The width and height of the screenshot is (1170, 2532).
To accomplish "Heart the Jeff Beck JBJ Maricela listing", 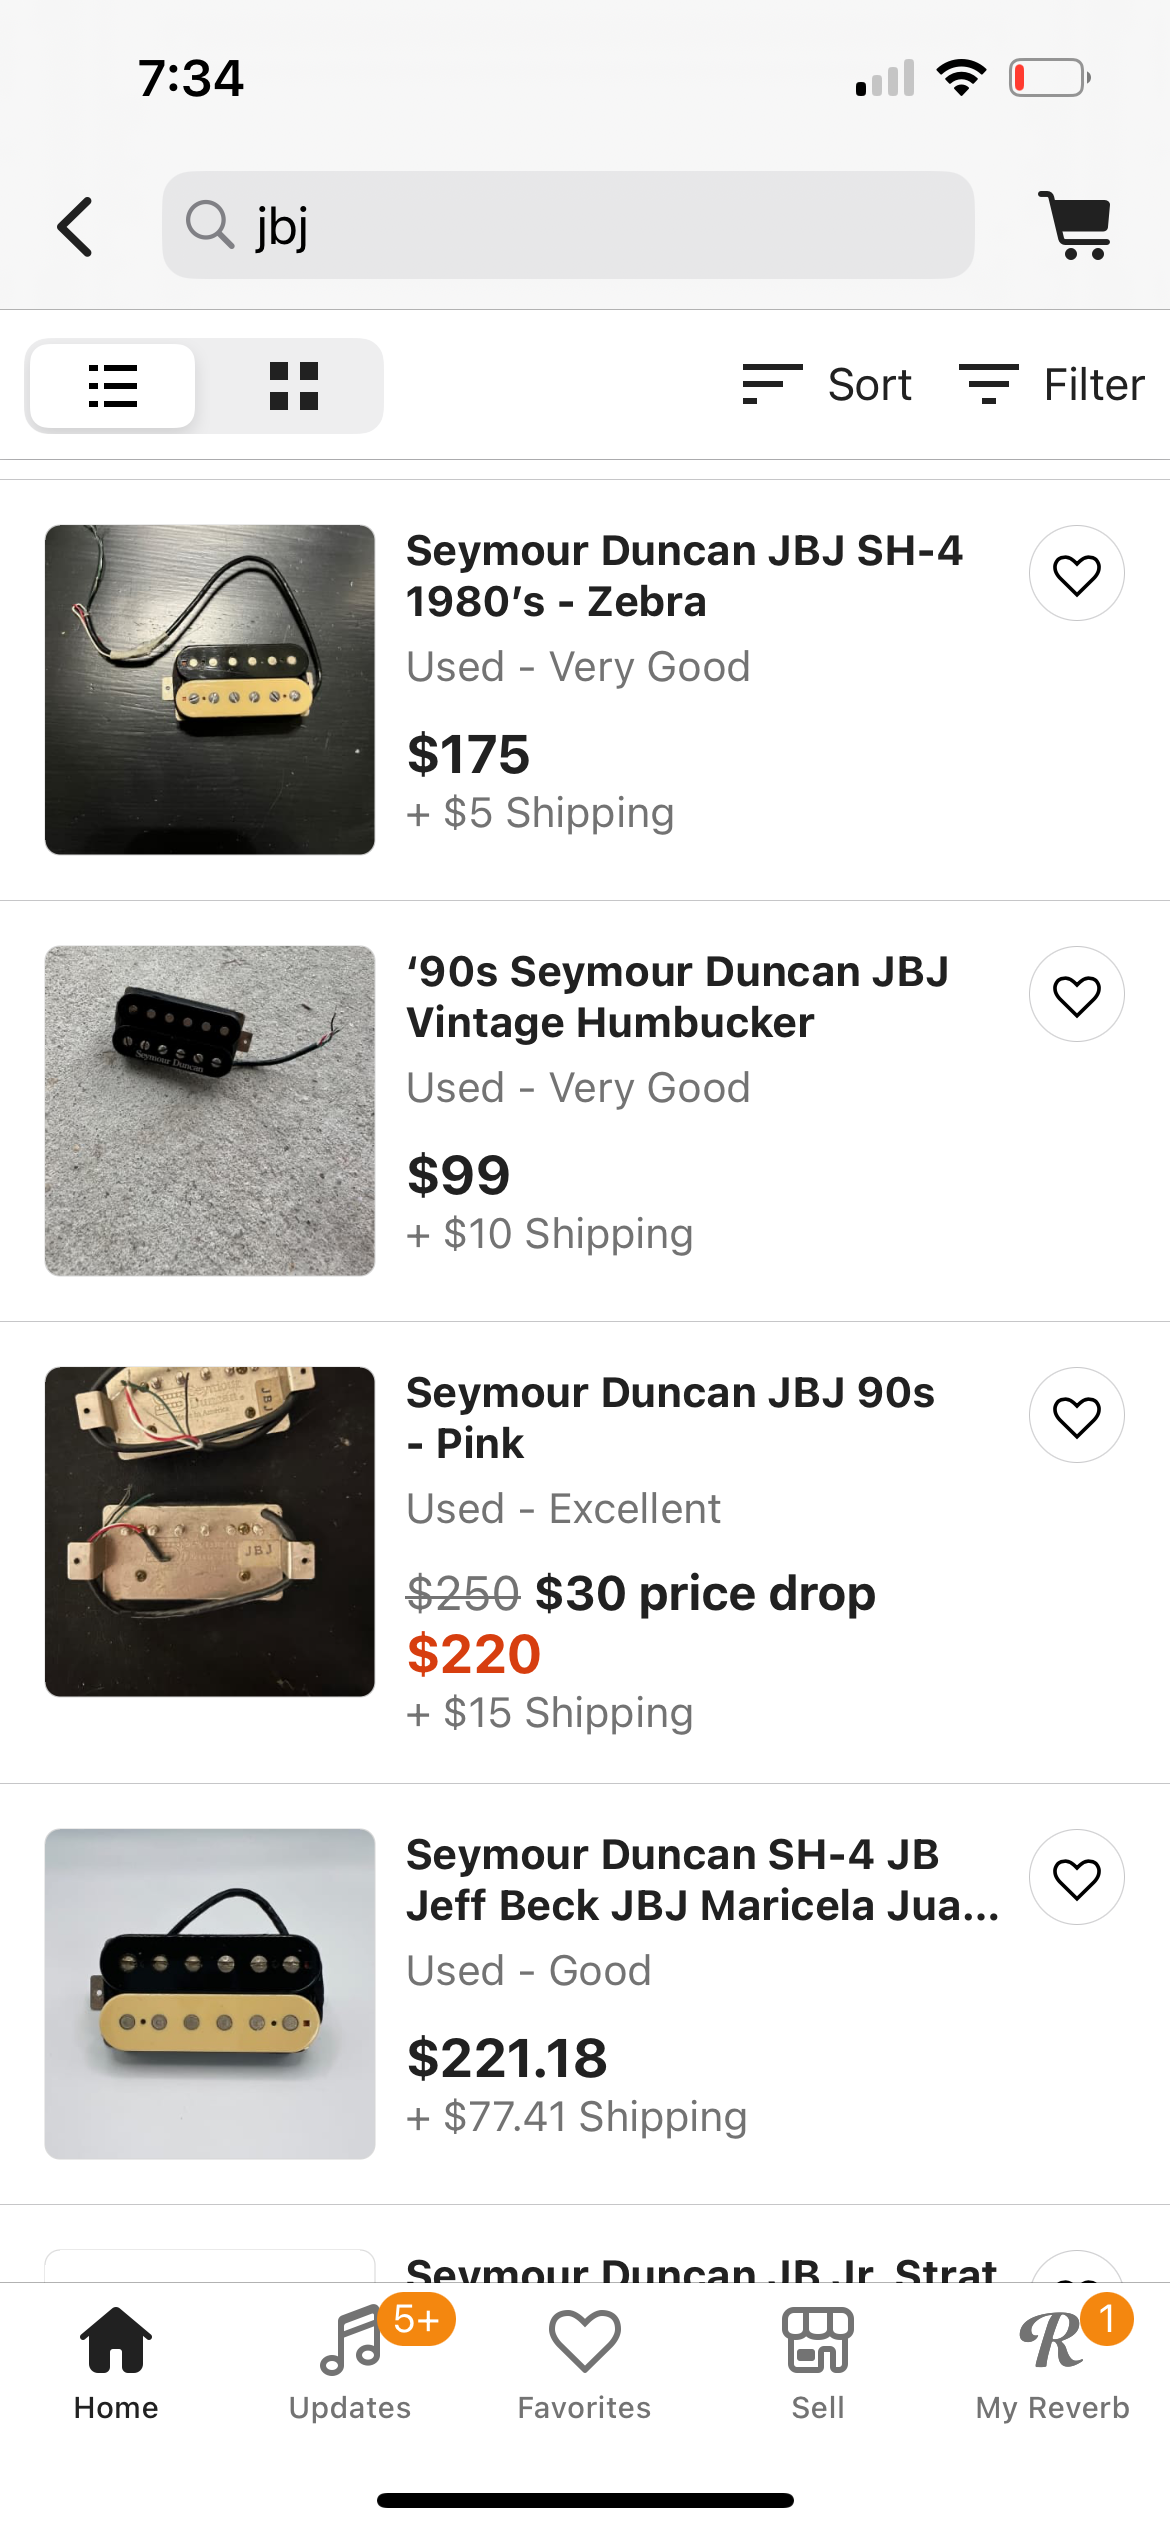I will pos(1076,1878).
